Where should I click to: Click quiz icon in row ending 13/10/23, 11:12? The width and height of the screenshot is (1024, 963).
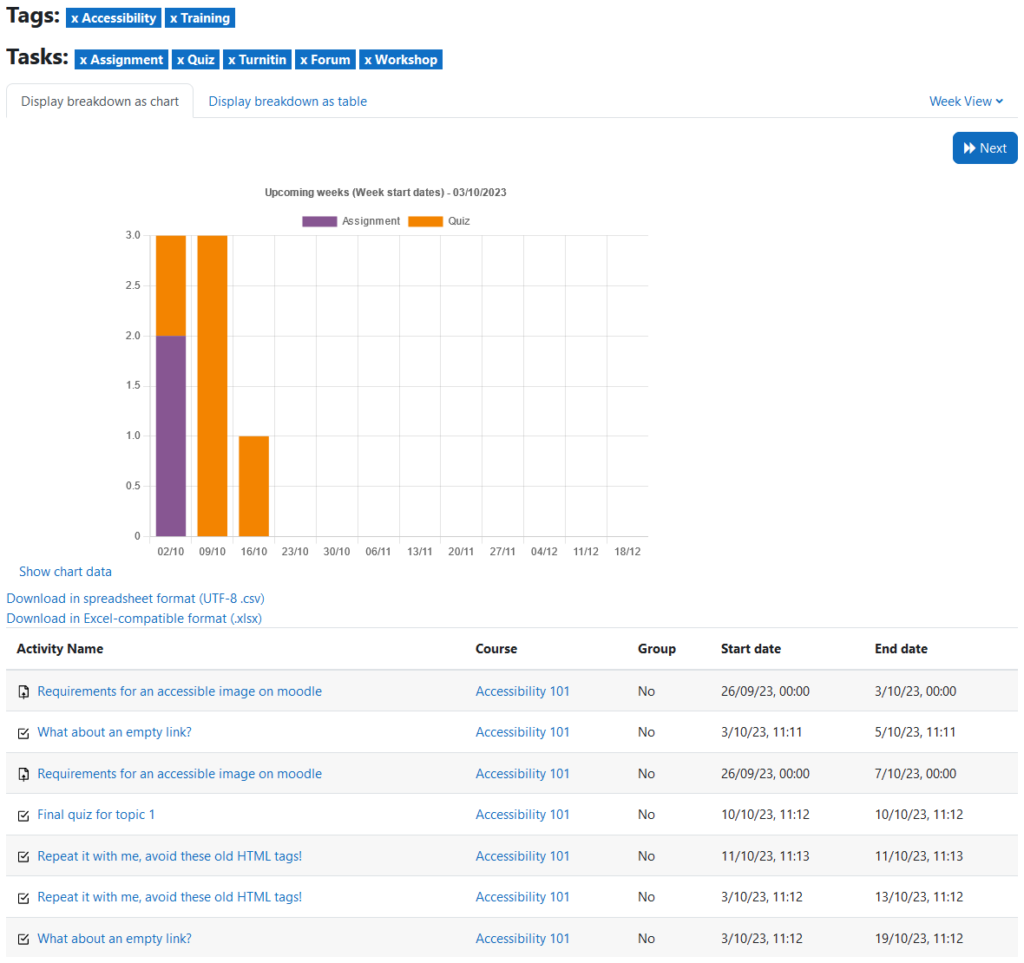[24, 898]
